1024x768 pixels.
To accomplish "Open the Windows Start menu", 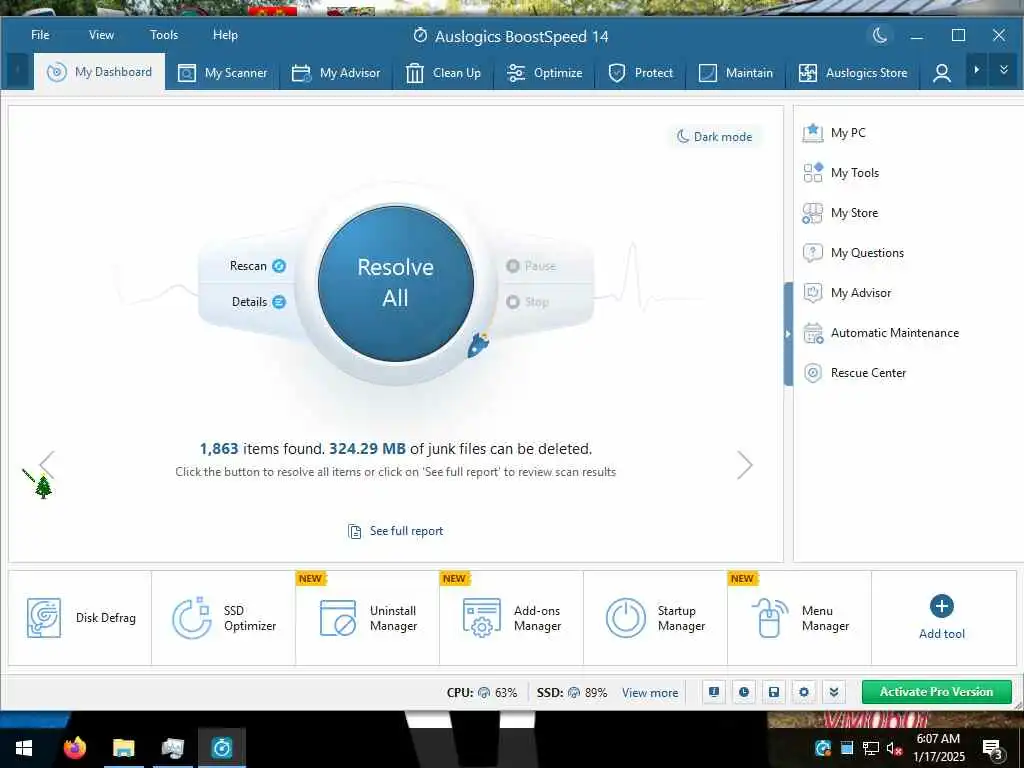I will (24, 748).
